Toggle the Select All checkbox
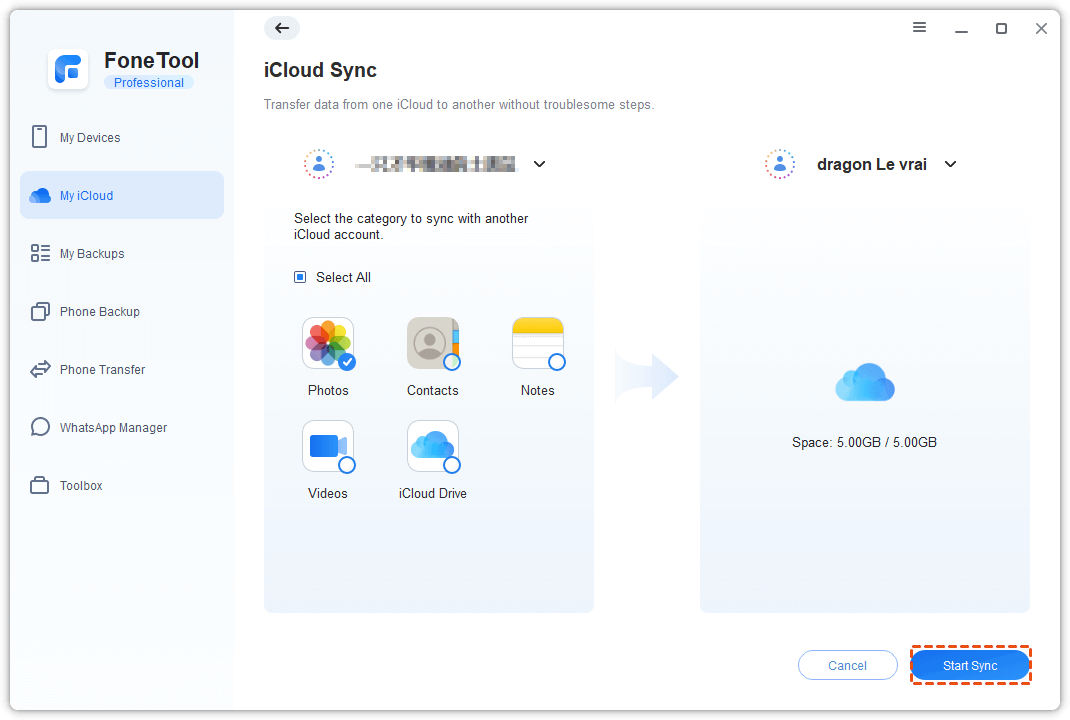 300,277
